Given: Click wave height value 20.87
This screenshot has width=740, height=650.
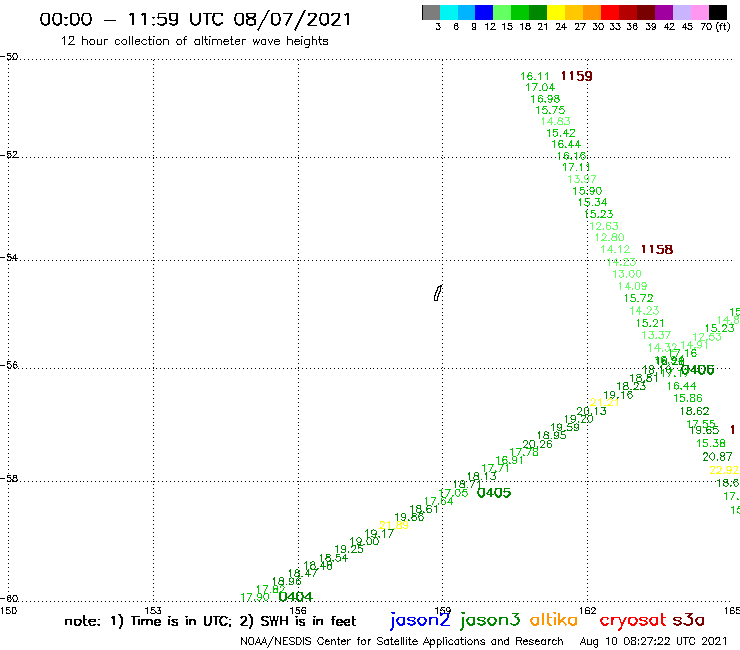Looking at the screenshot, I should (717, 457).
